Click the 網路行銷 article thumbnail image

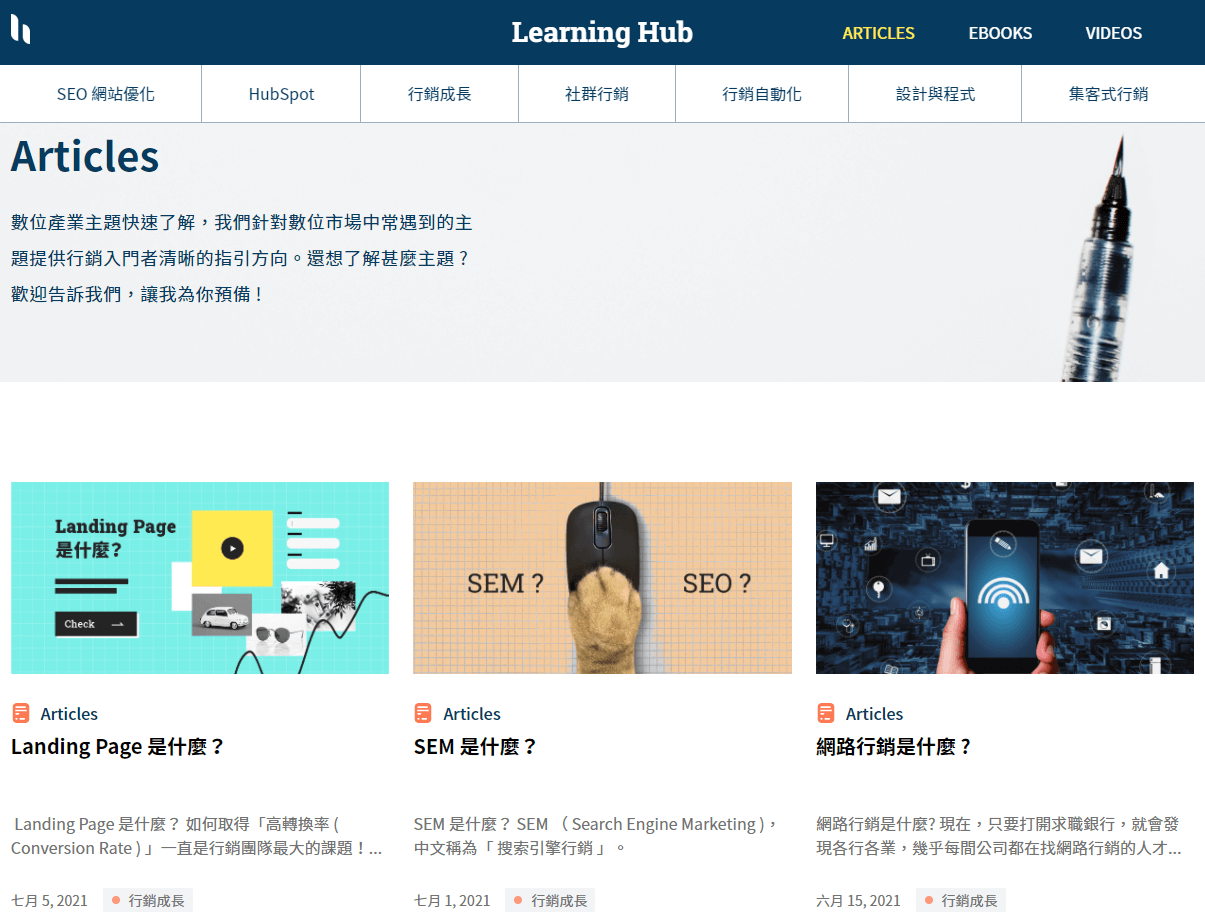[1004, 577]
